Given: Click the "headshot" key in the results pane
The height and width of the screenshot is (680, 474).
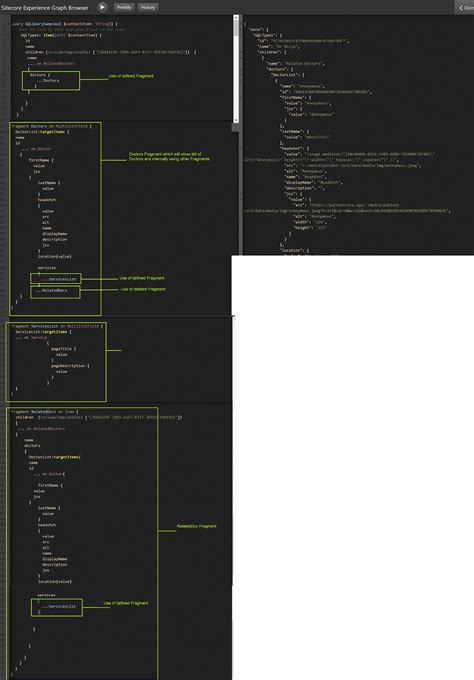Looking at the screenshot, I should coord(291,148).
